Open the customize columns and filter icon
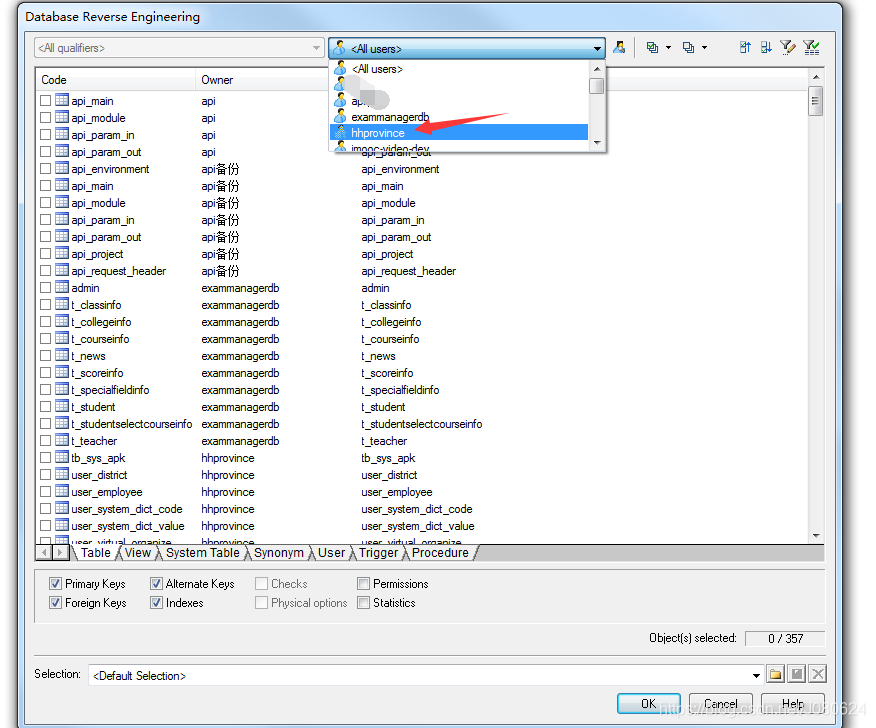 click(788, 47)
